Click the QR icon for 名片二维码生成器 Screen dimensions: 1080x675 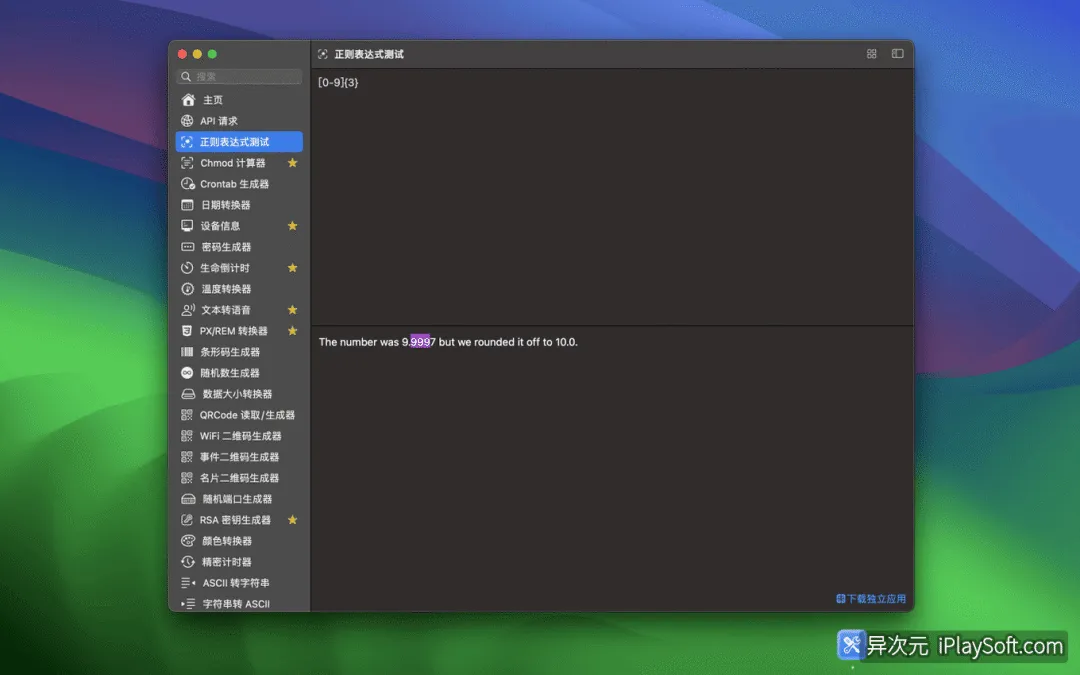(x=187, y=478)
